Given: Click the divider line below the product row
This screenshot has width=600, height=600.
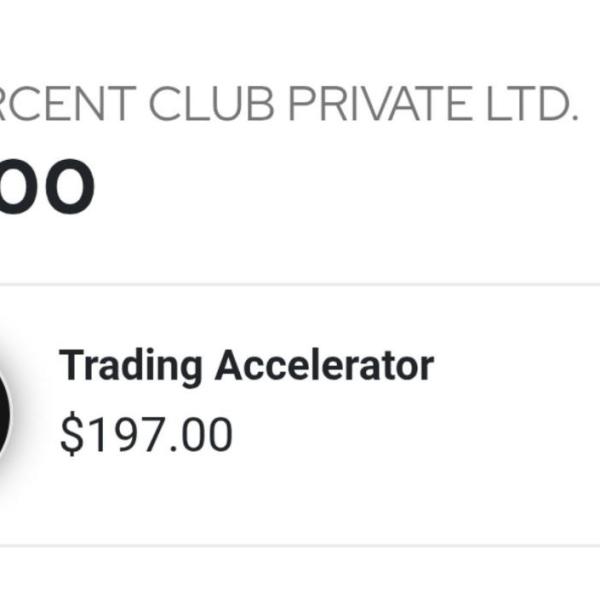Looking at the screenshot, I should [300, 546].
